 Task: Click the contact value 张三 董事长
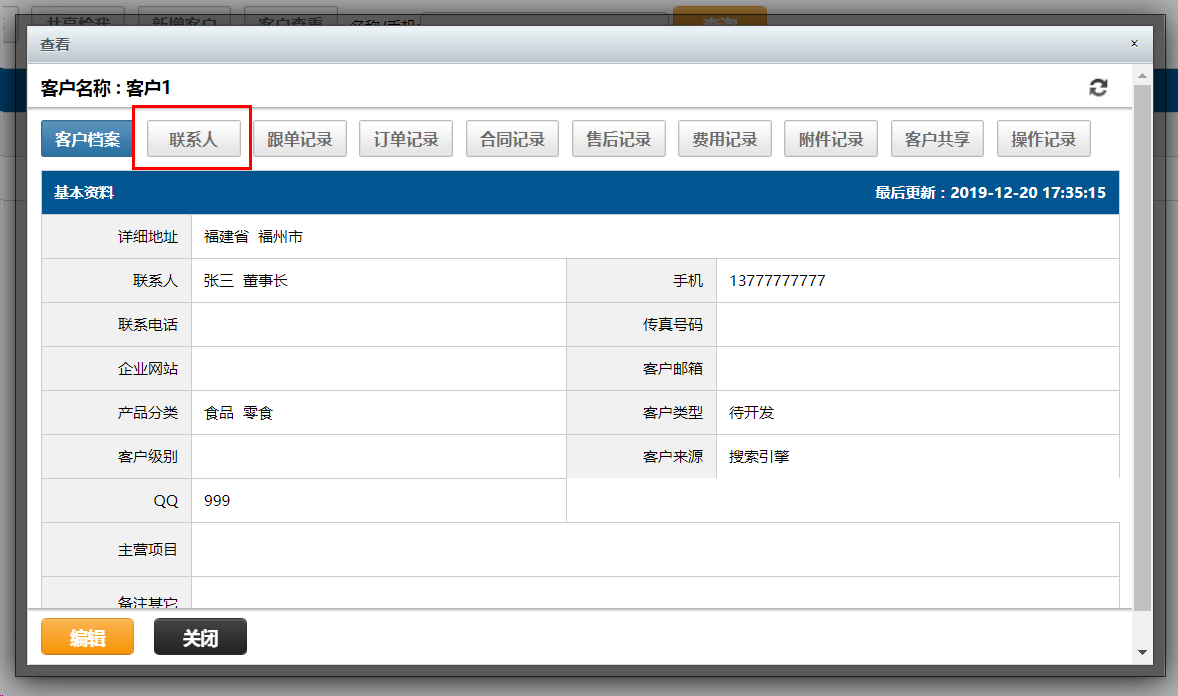coord(246,280)
